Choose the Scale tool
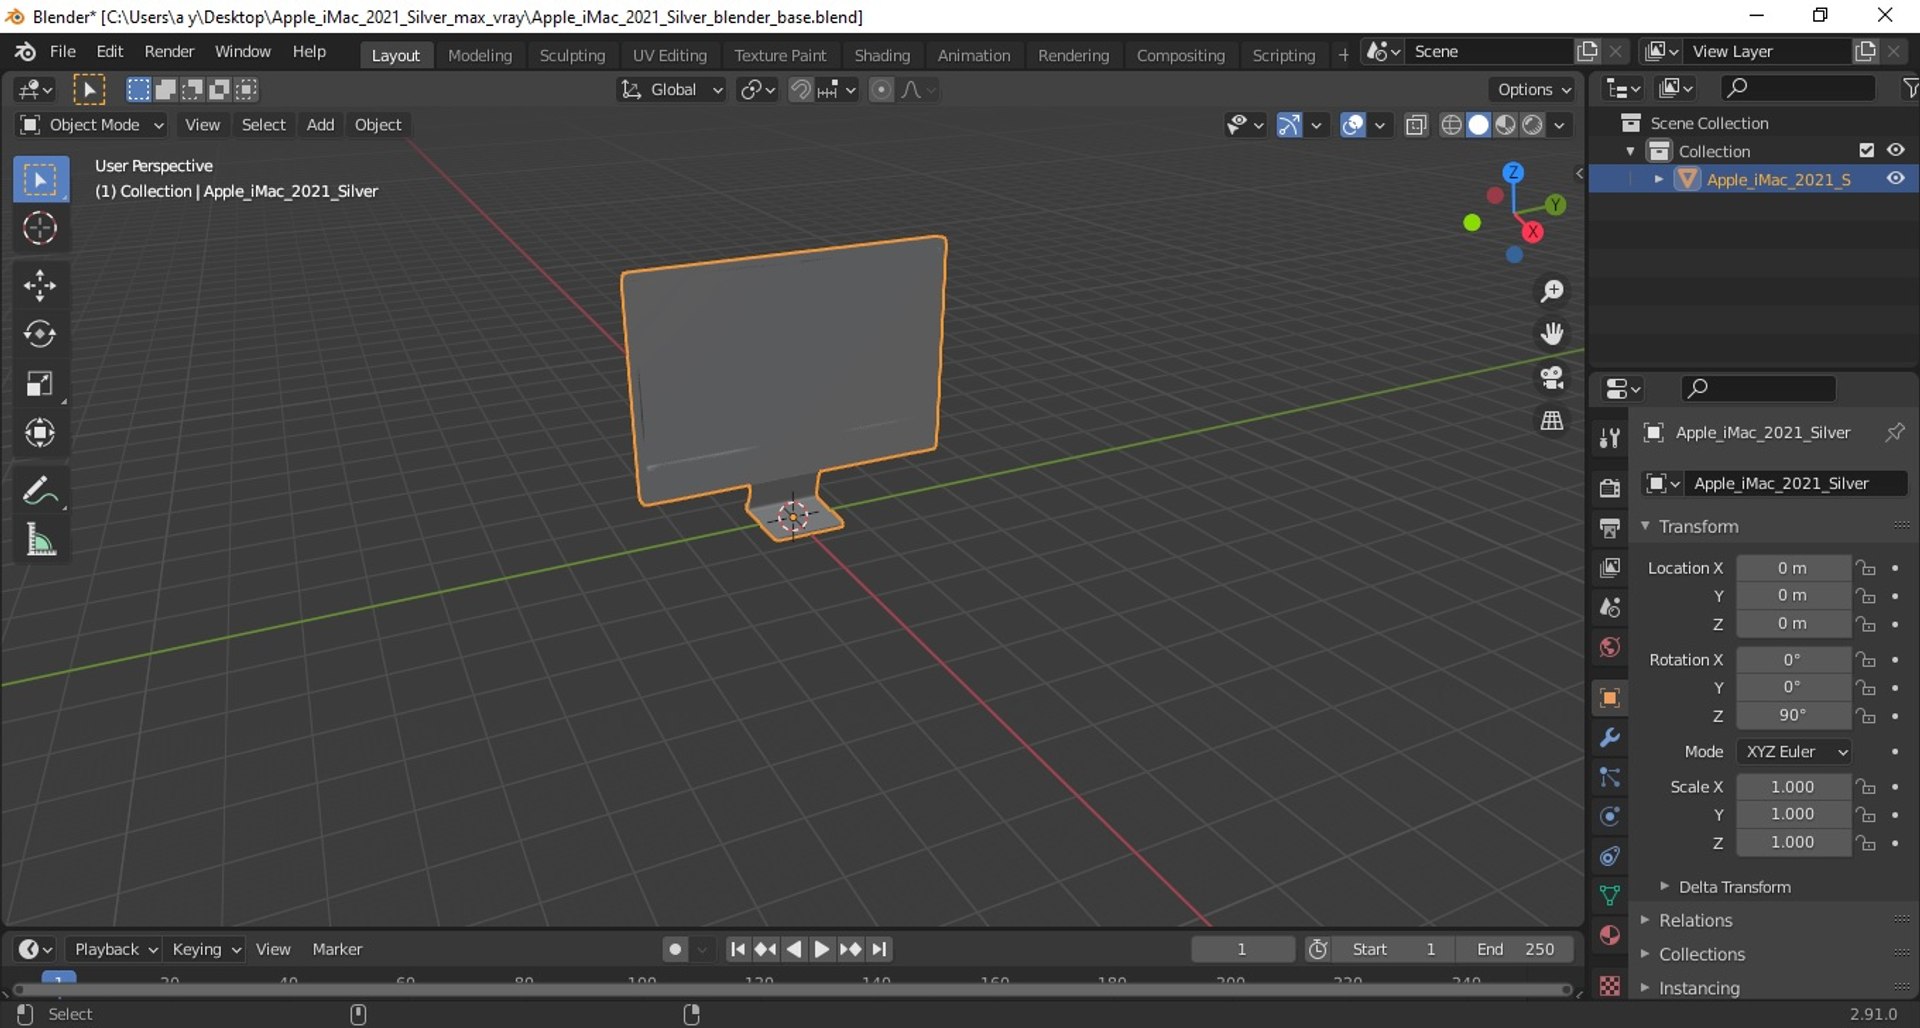 click(x=40, y=384)
